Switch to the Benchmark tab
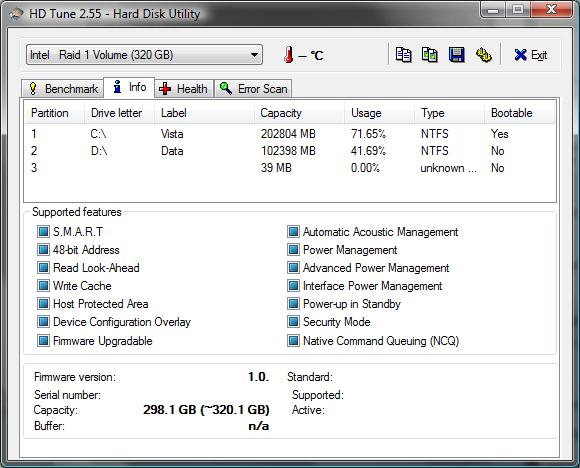This screenshot has height=468, width=580. click(x=63, y=89)
